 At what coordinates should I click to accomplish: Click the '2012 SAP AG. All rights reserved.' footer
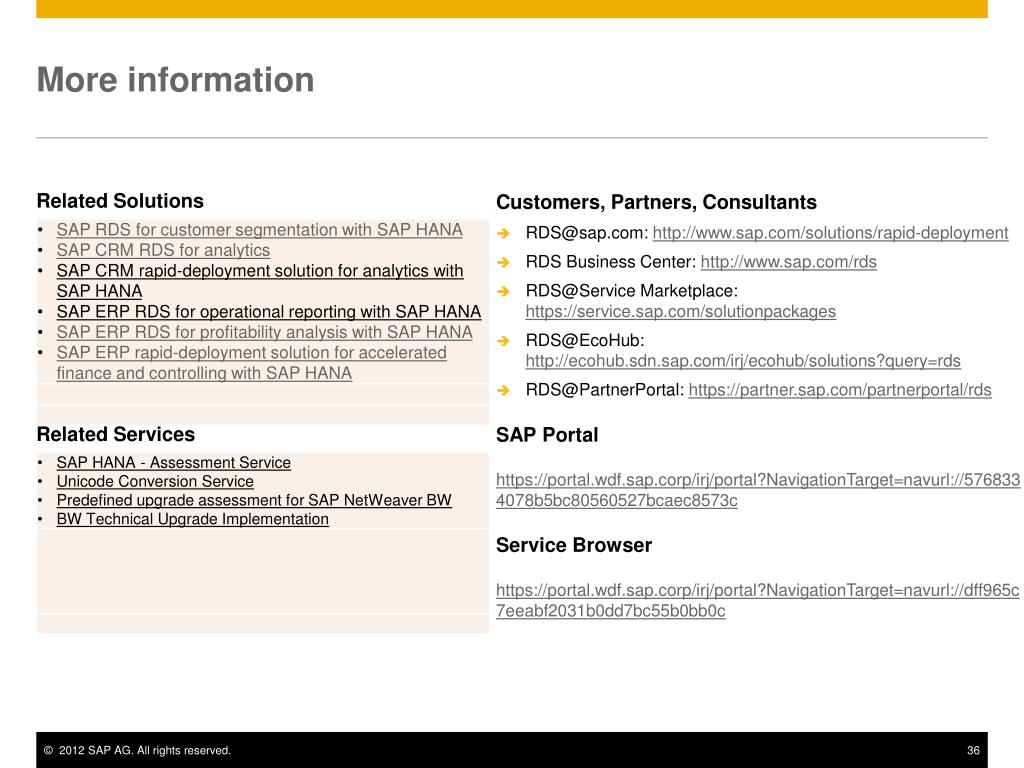[137, 750]
